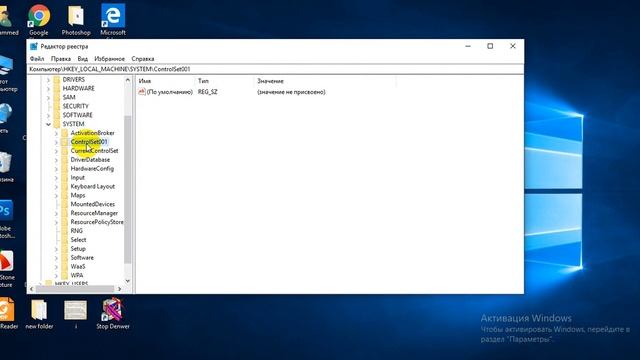This screenshot has height=360, width=640.
Task: Select the ActivationBroker folder icon
Action: coord(64,133)
